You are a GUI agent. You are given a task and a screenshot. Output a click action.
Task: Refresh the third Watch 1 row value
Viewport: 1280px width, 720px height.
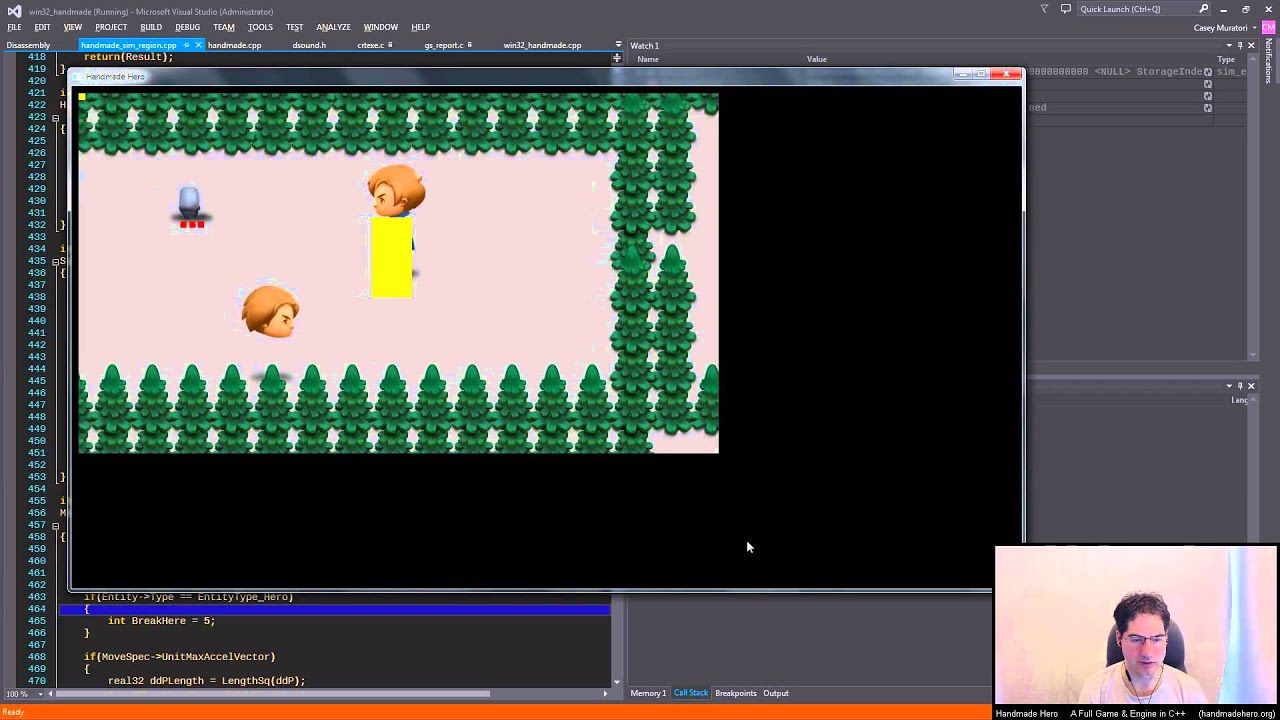[x=1208, y=96]
